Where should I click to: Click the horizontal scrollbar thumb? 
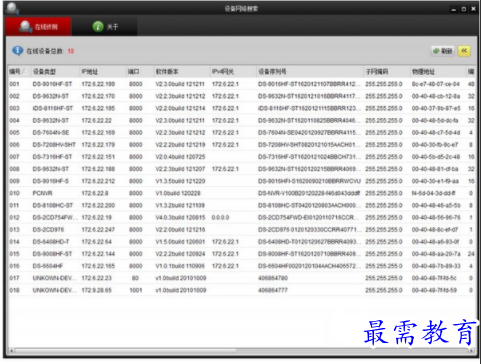click(125, 351)
